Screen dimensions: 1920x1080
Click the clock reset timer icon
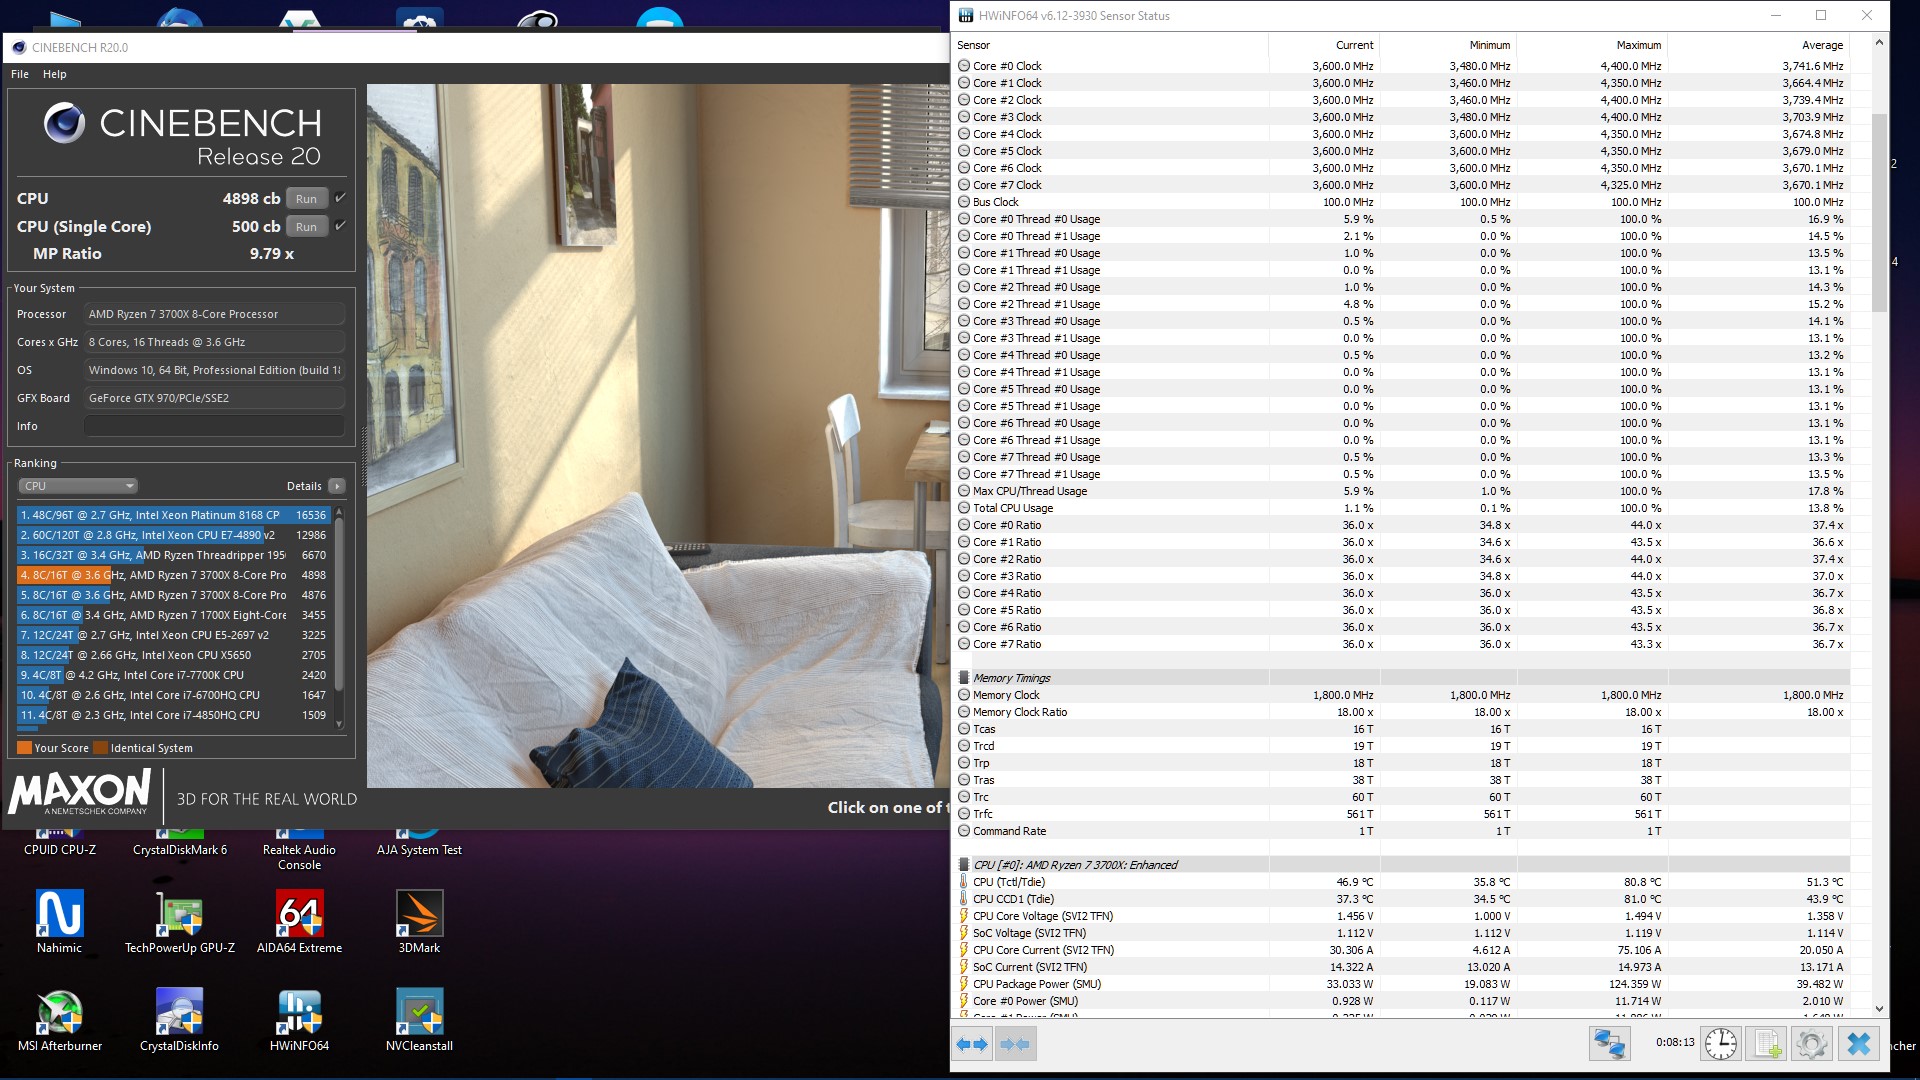point(1720,1044)
